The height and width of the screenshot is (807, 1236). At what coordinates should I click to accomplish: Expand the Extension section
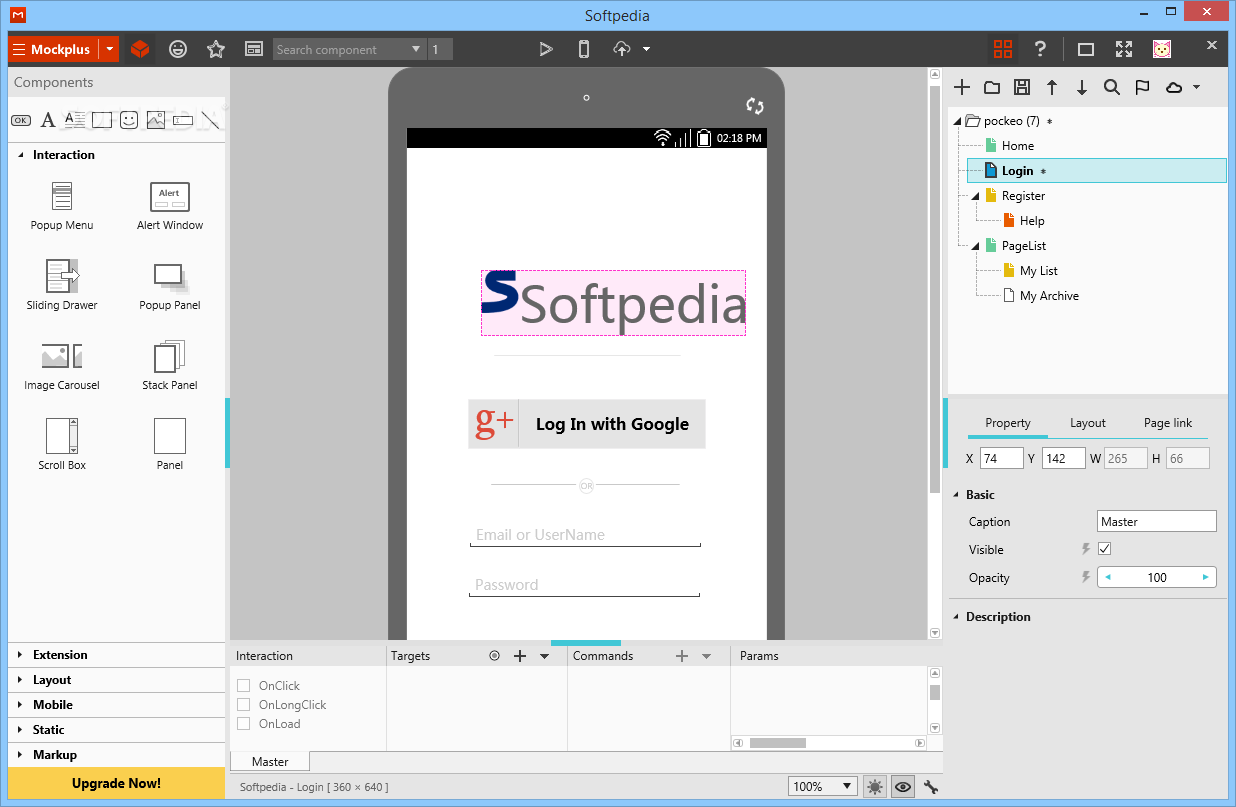click(117, 655)
